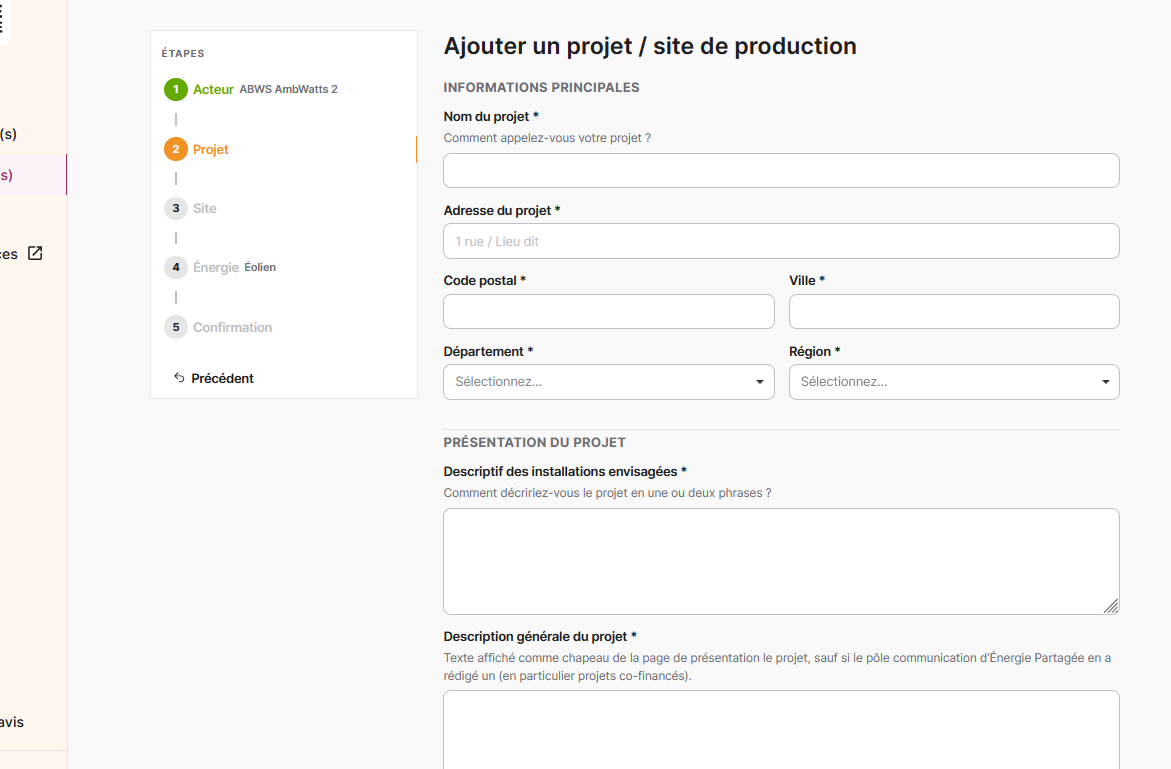Click the ABWS AmbWatts 2 text
This screenshot has height=769, width=1171.
click(x=288, y=90)
